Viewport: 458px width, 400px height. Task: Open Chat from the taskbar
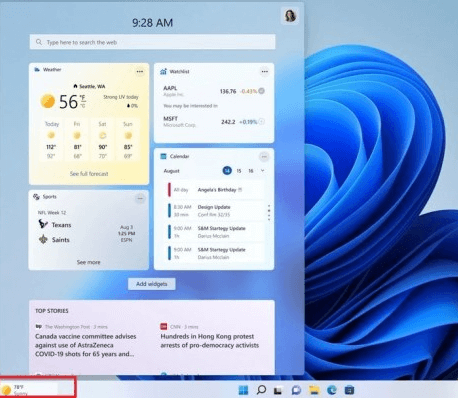point(296,390)
